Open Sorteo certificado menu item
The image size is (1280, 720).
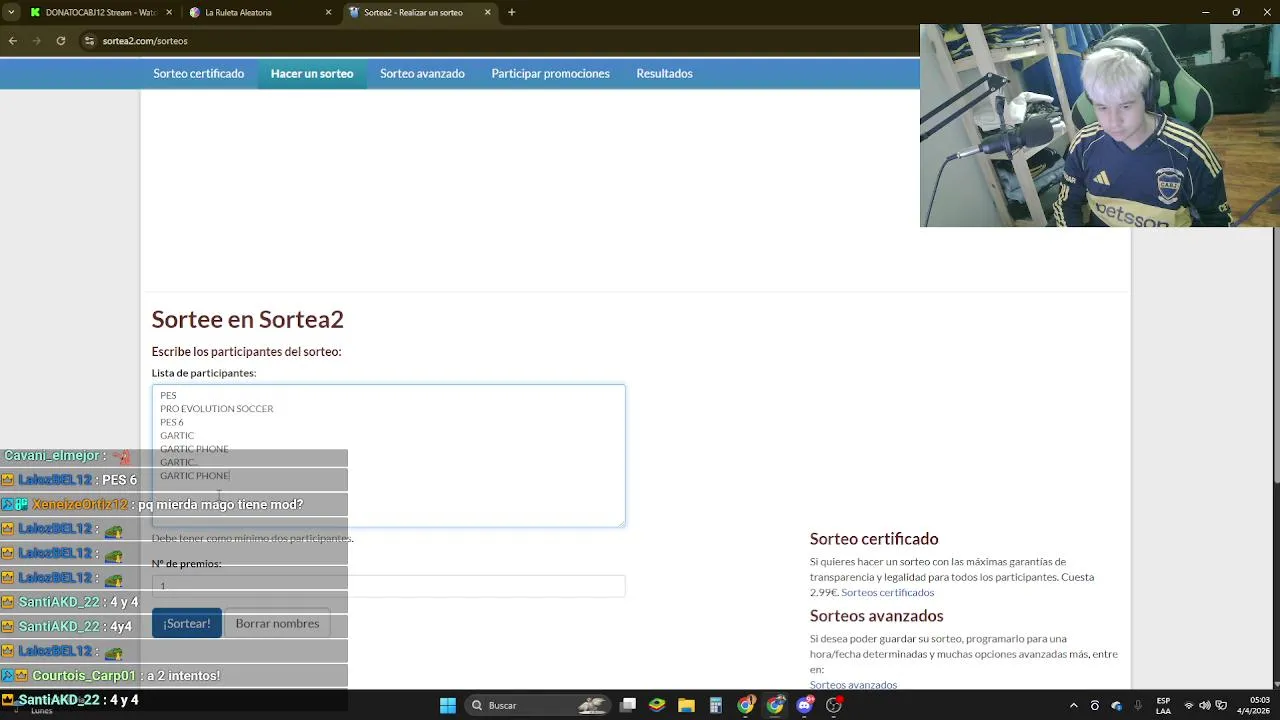pos(198,73)
